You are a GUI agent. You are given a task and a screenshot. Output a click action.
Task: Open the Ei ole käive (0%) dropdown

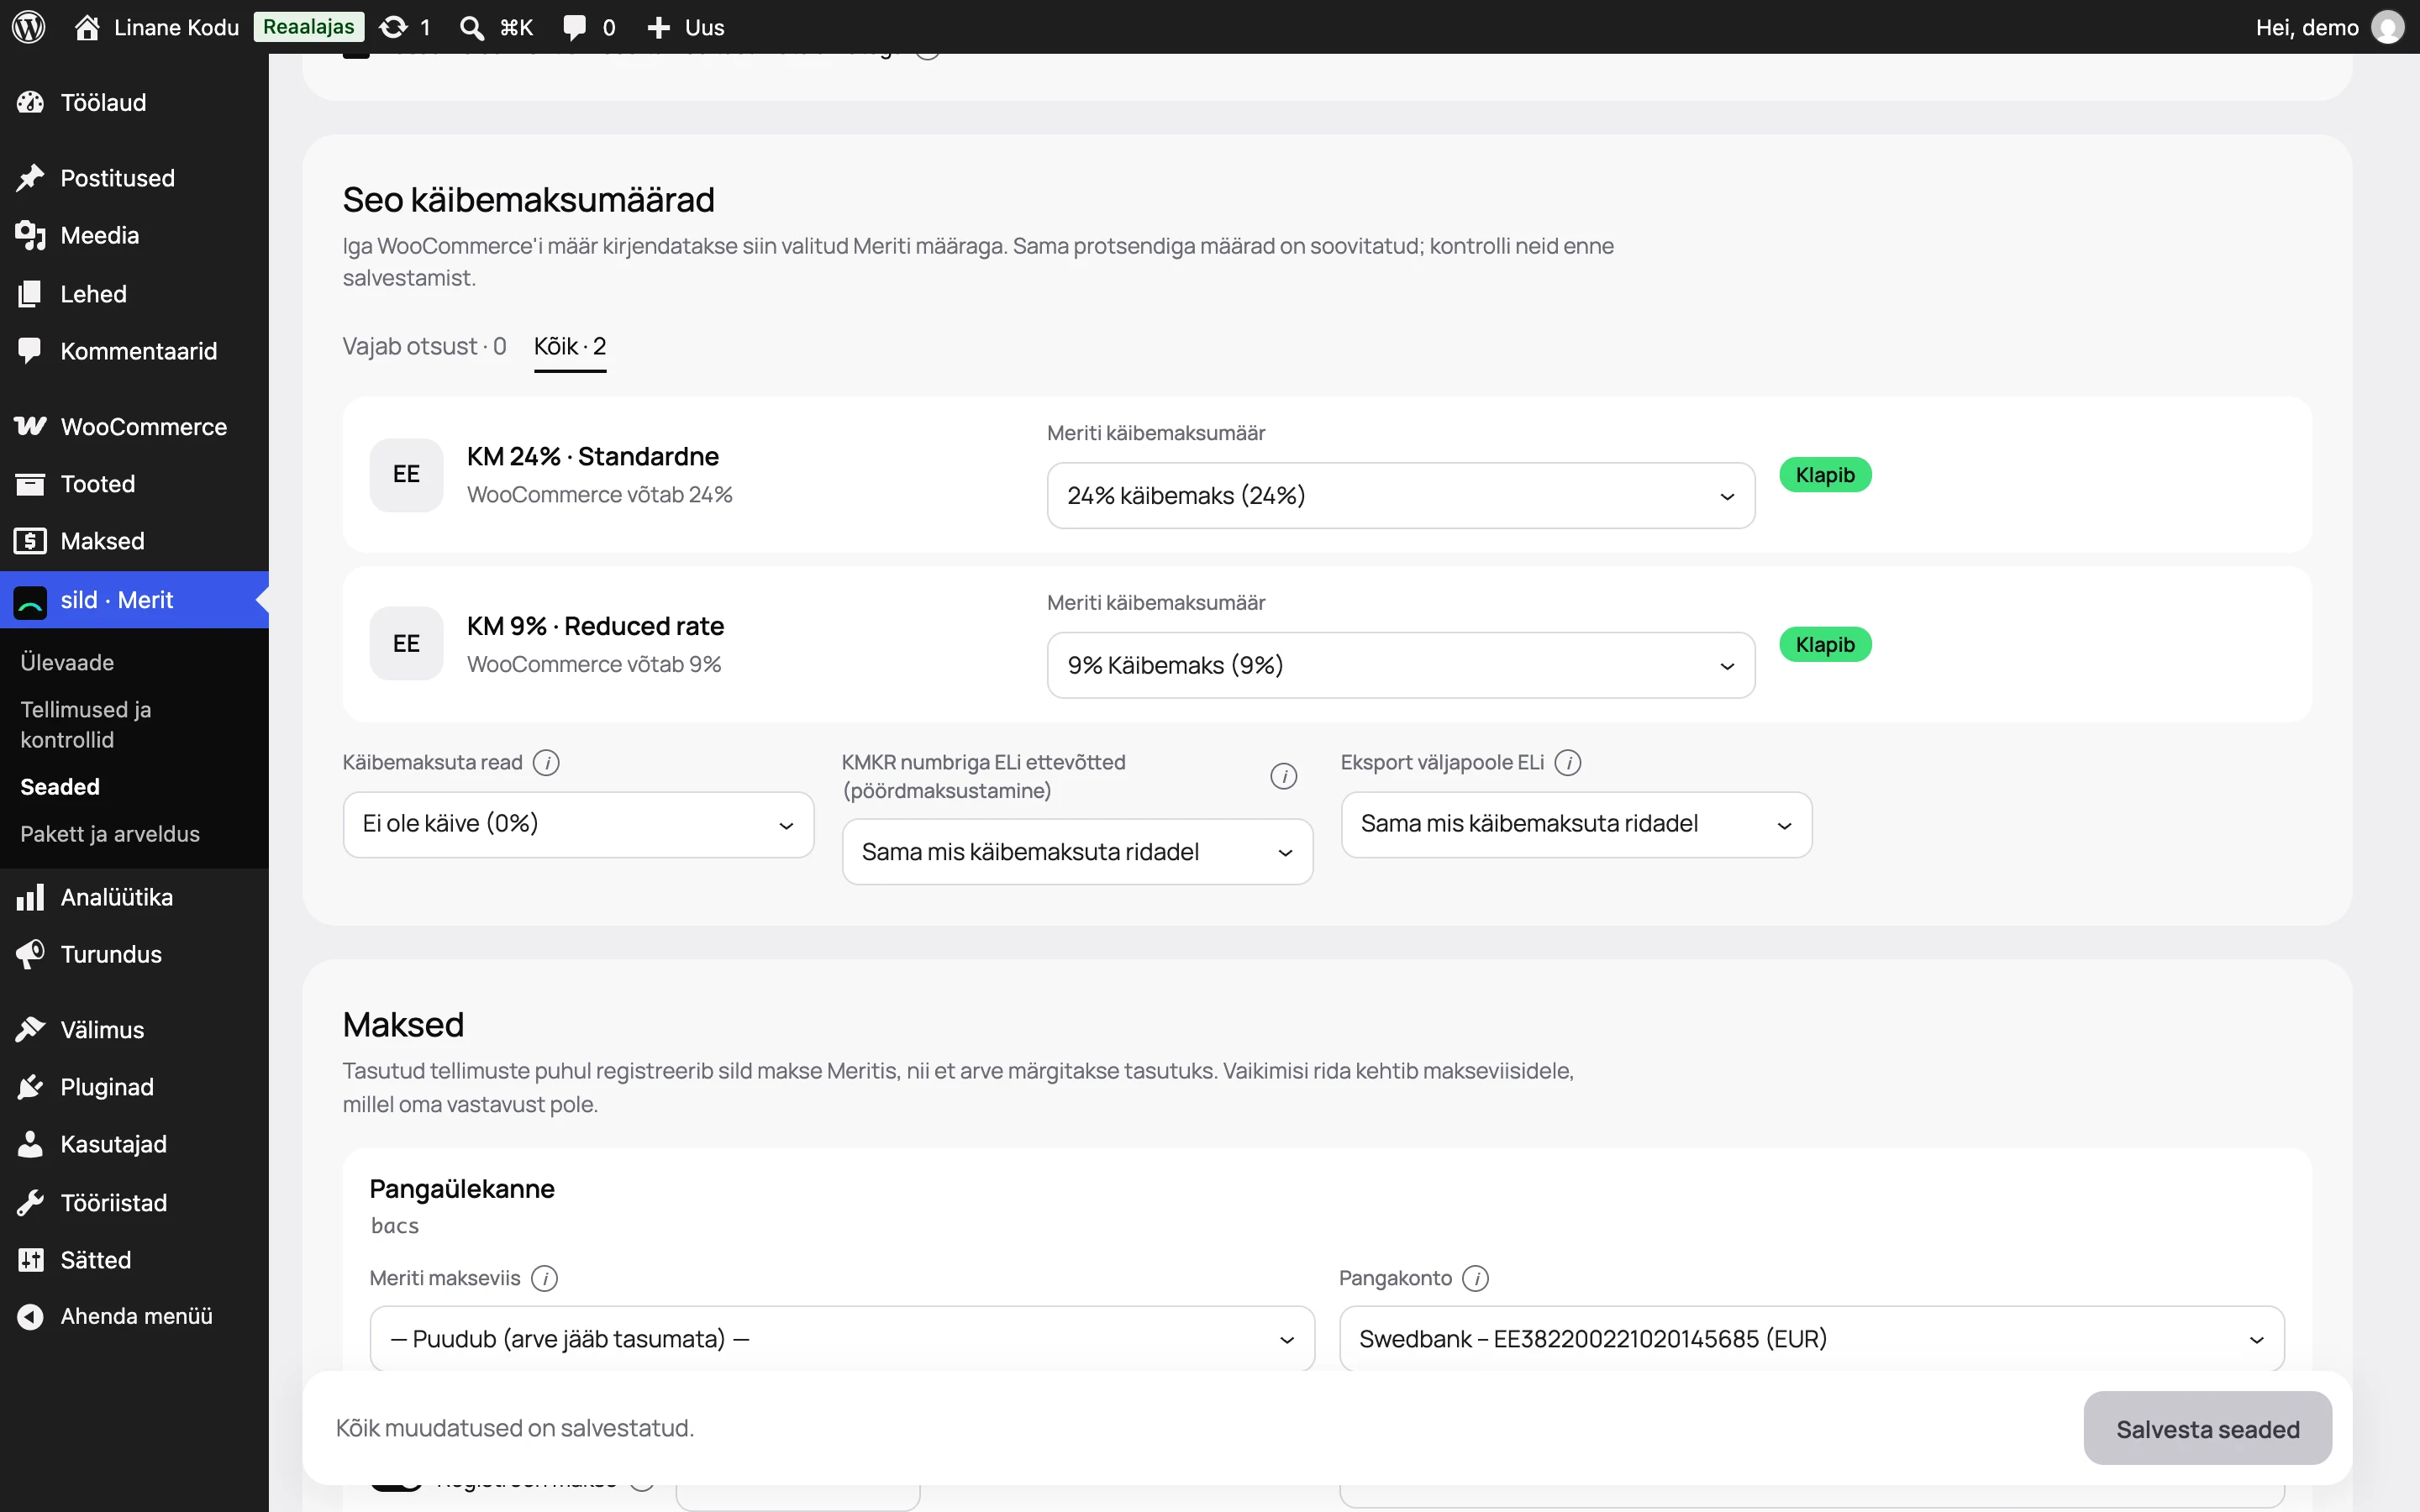tap(578, 825)
